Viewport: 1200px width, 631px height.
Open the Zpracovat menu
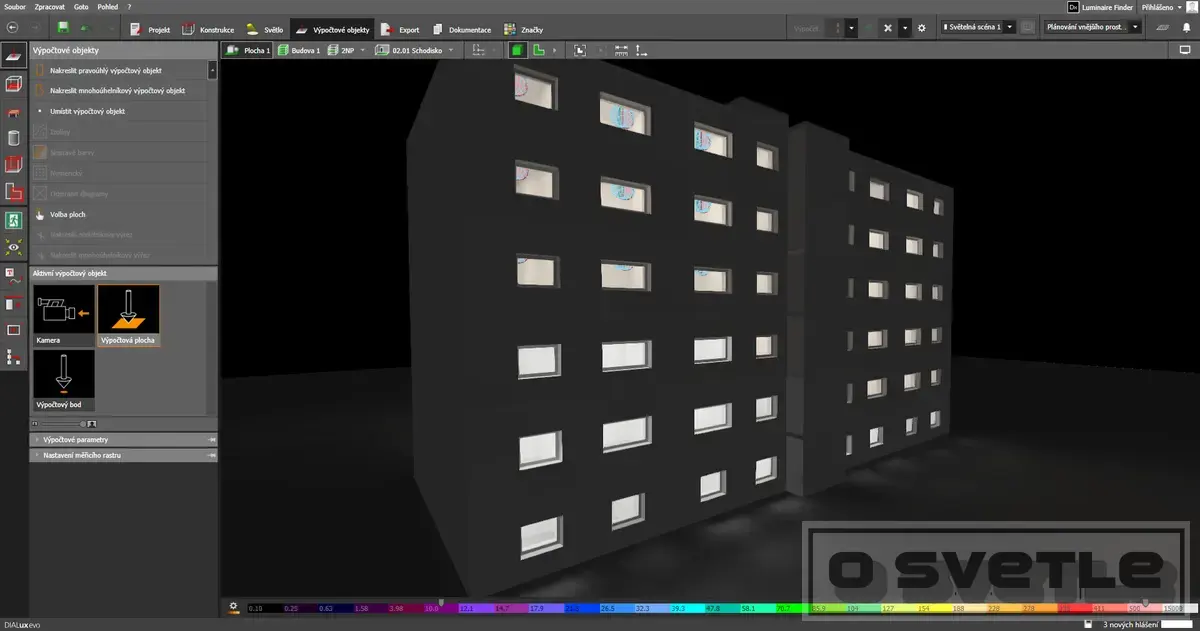50,7
